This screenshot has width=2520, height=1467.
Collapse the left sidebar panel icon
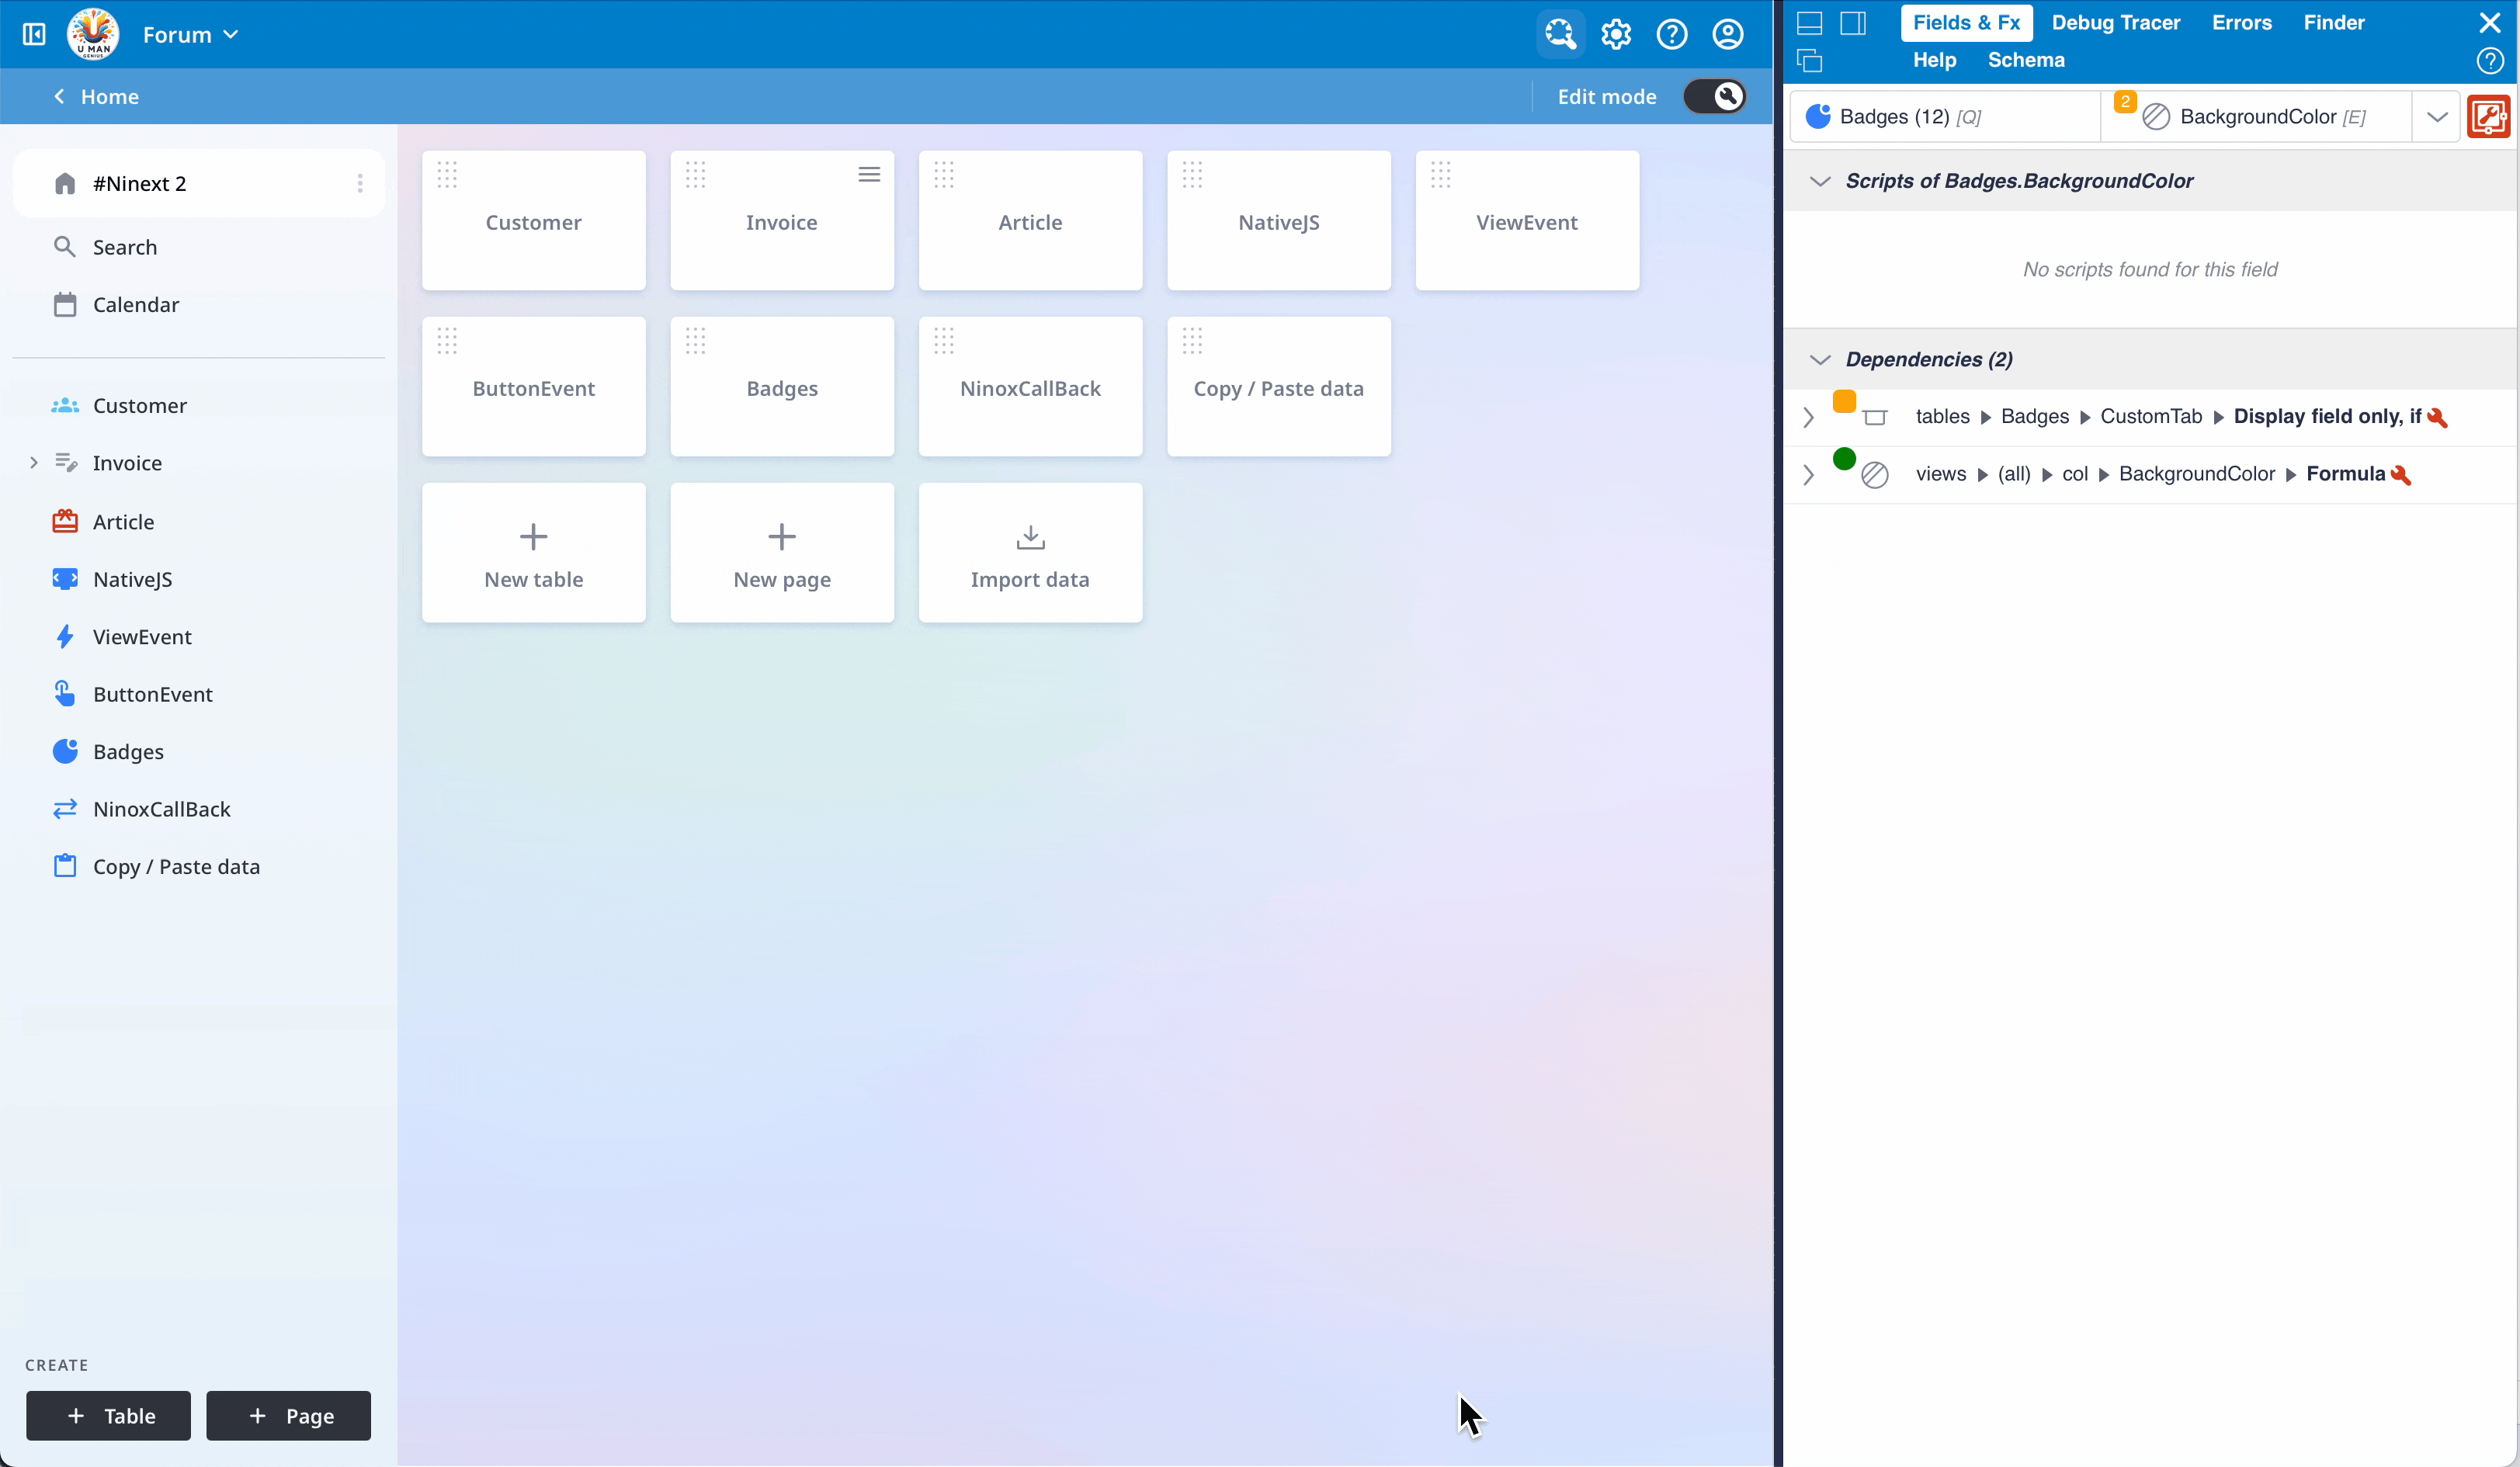tap(34, 34)
